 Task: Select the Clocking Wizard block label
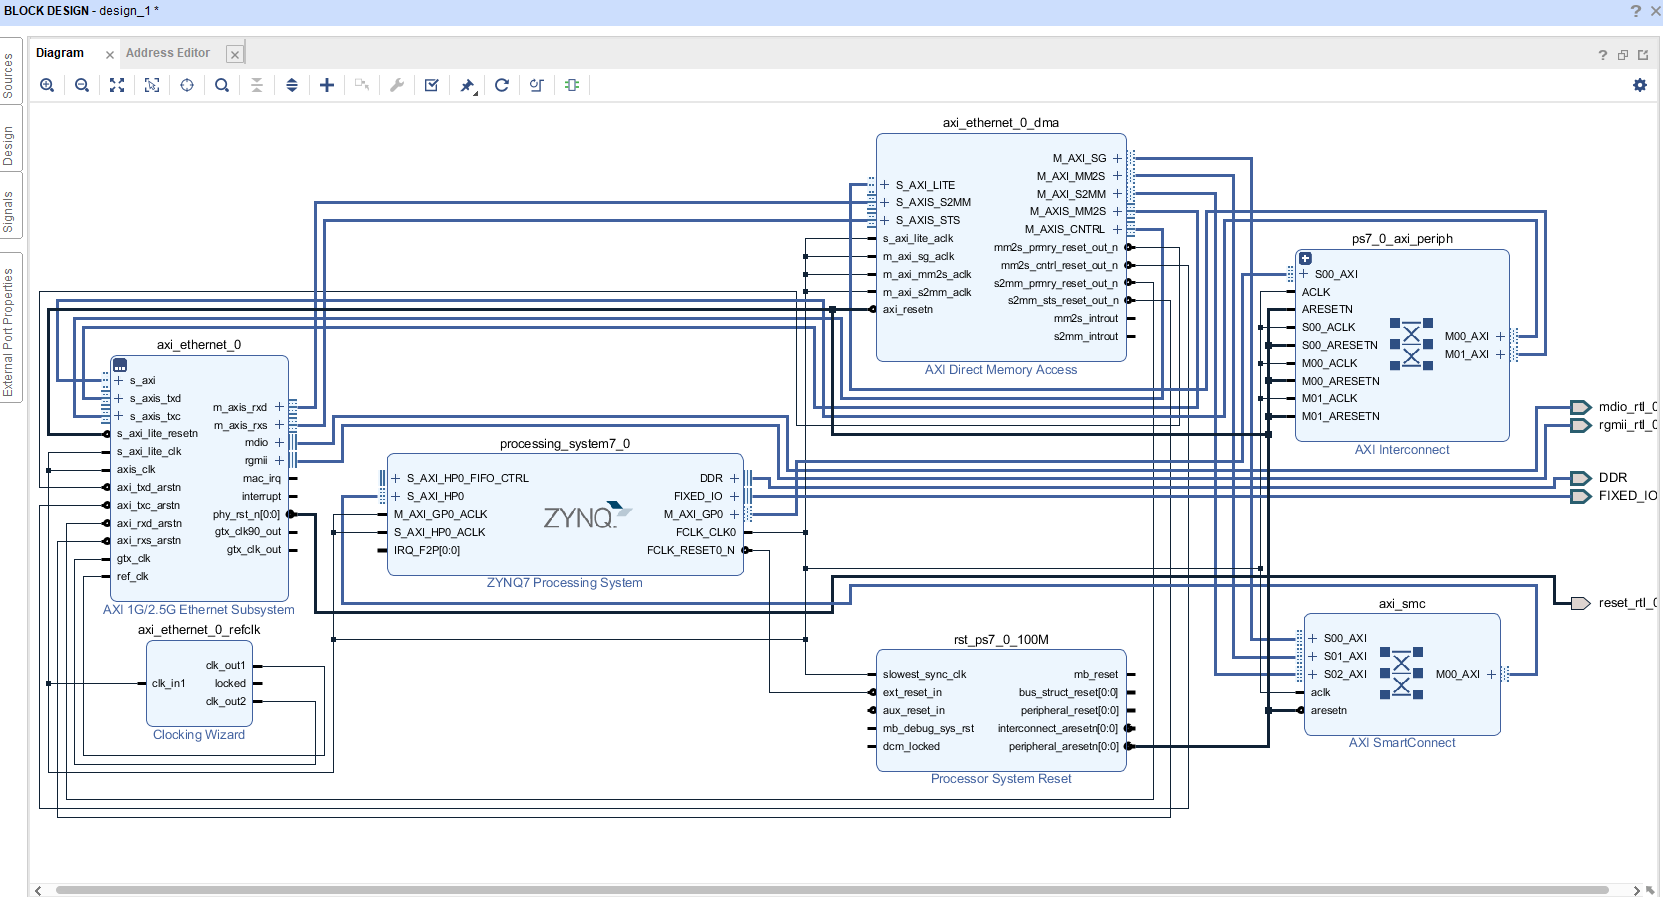(199, 735)
